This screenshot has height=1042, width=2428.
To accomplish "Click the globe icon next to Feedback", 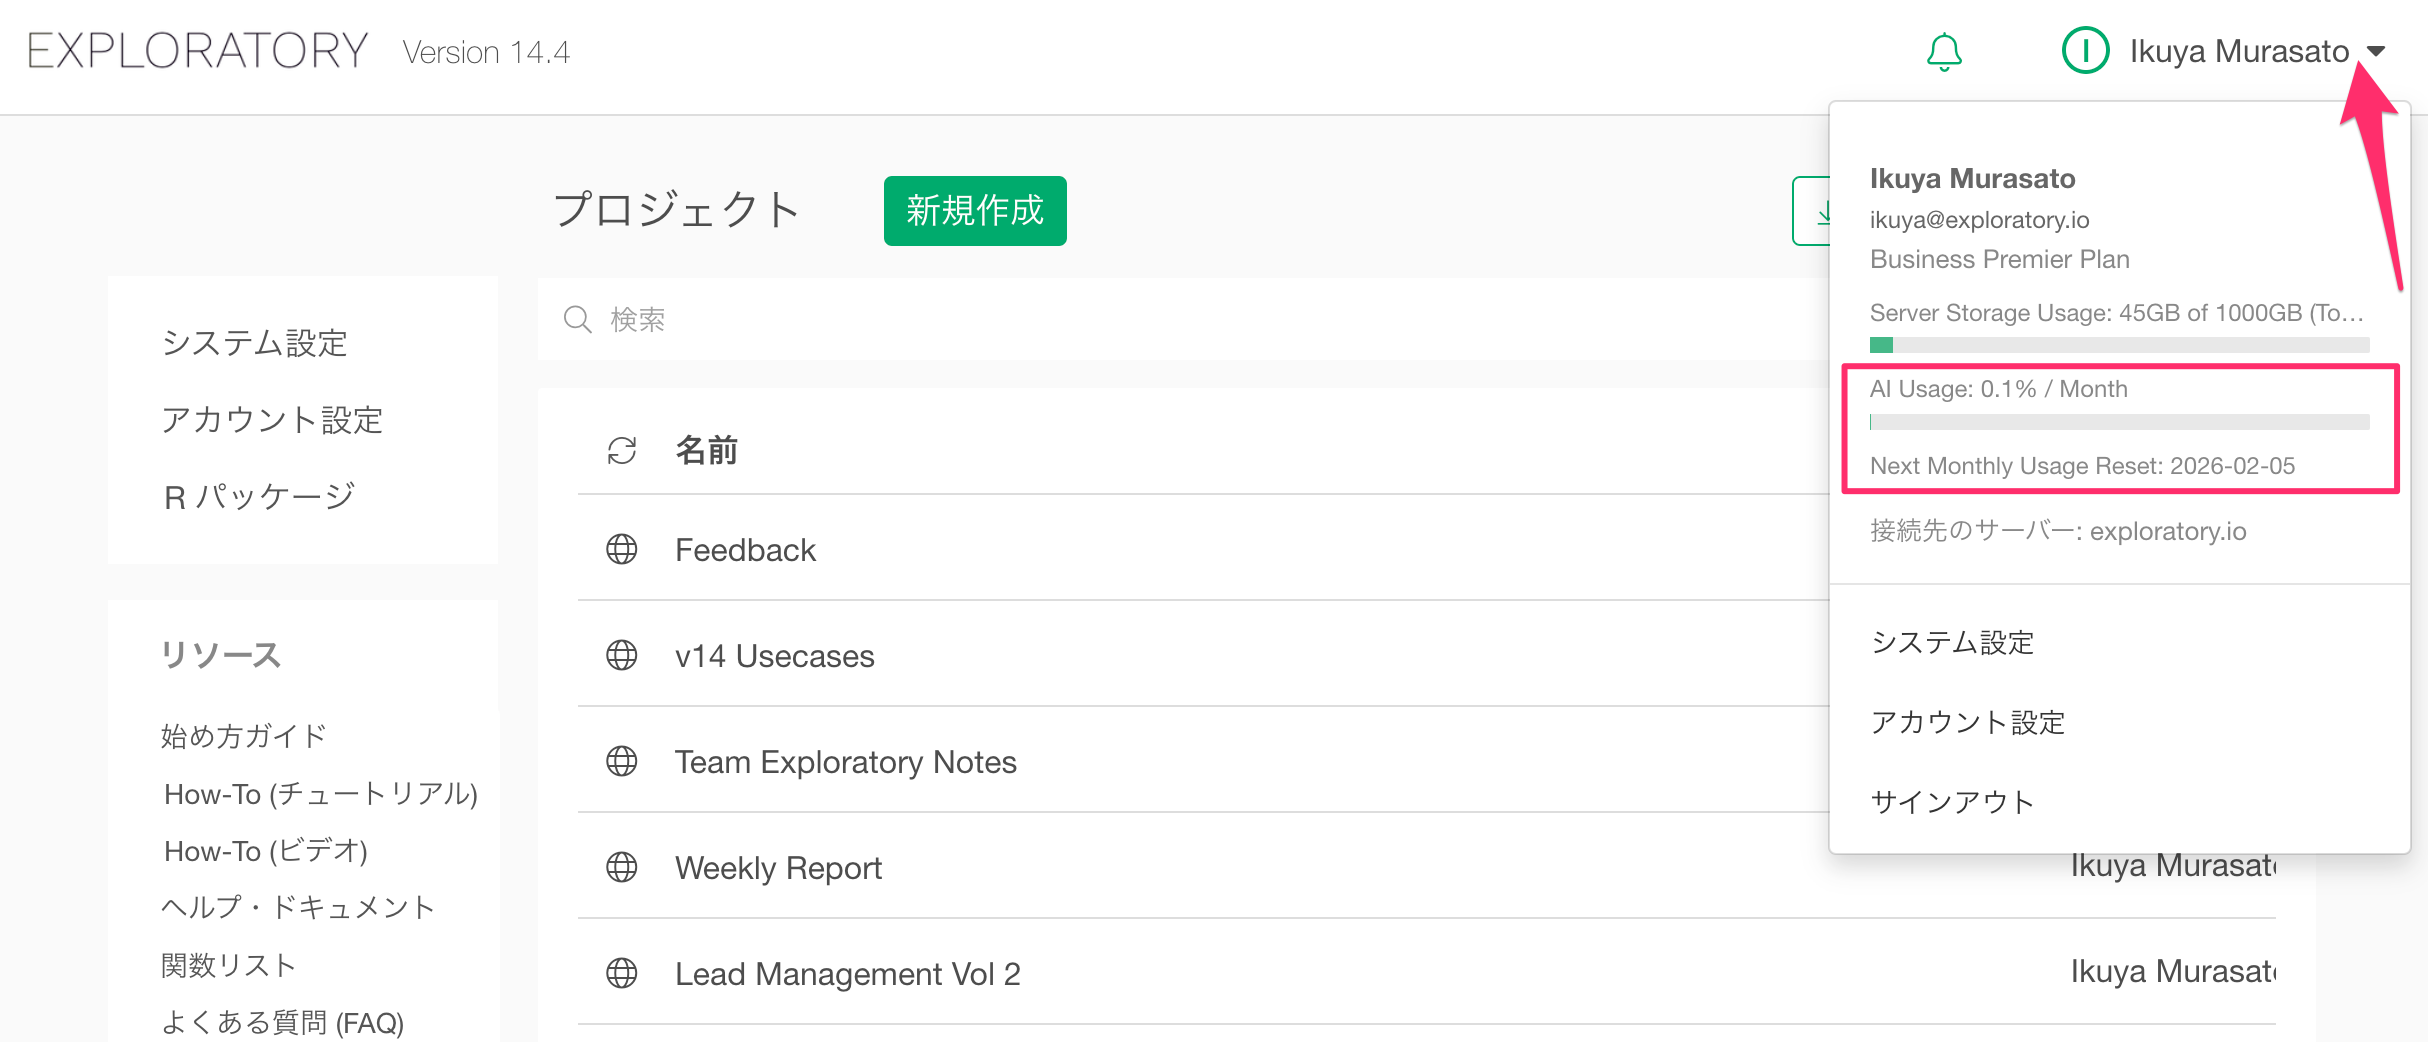I will 622,549.
